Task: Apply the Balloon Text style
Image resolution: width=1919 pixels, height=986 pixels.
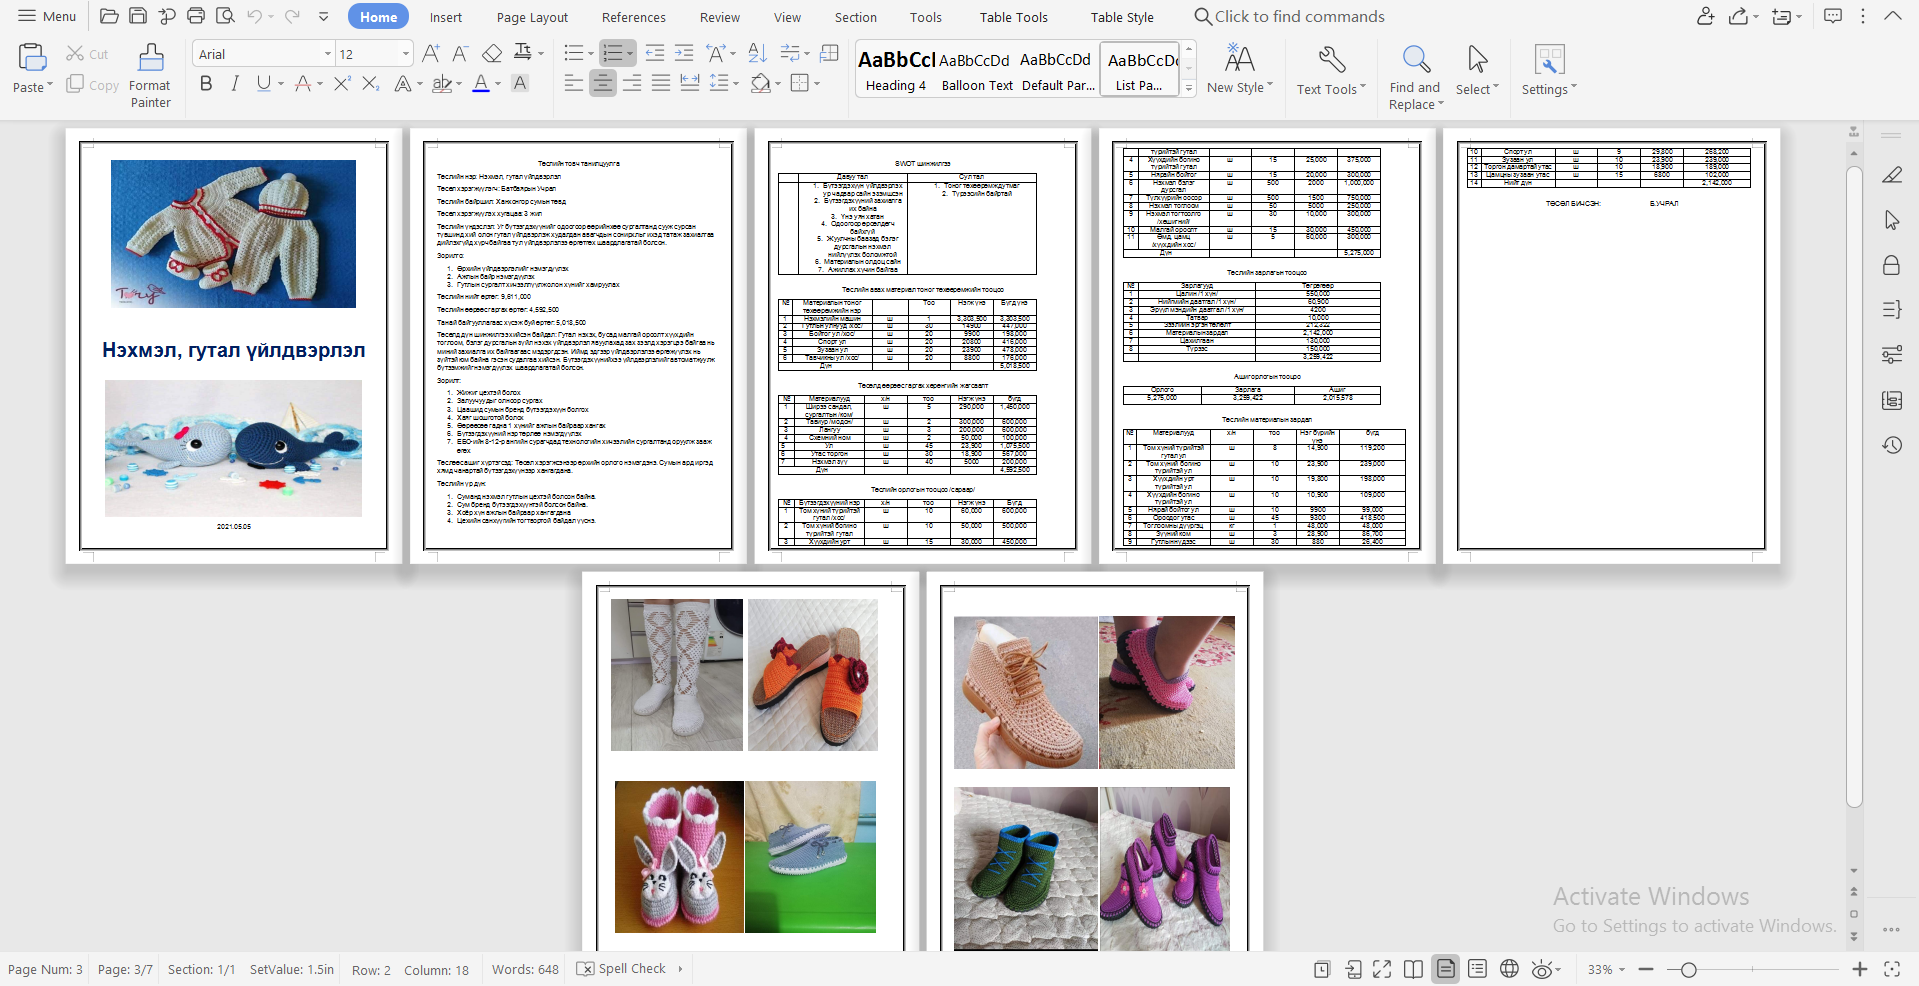Action: (977, 70)
